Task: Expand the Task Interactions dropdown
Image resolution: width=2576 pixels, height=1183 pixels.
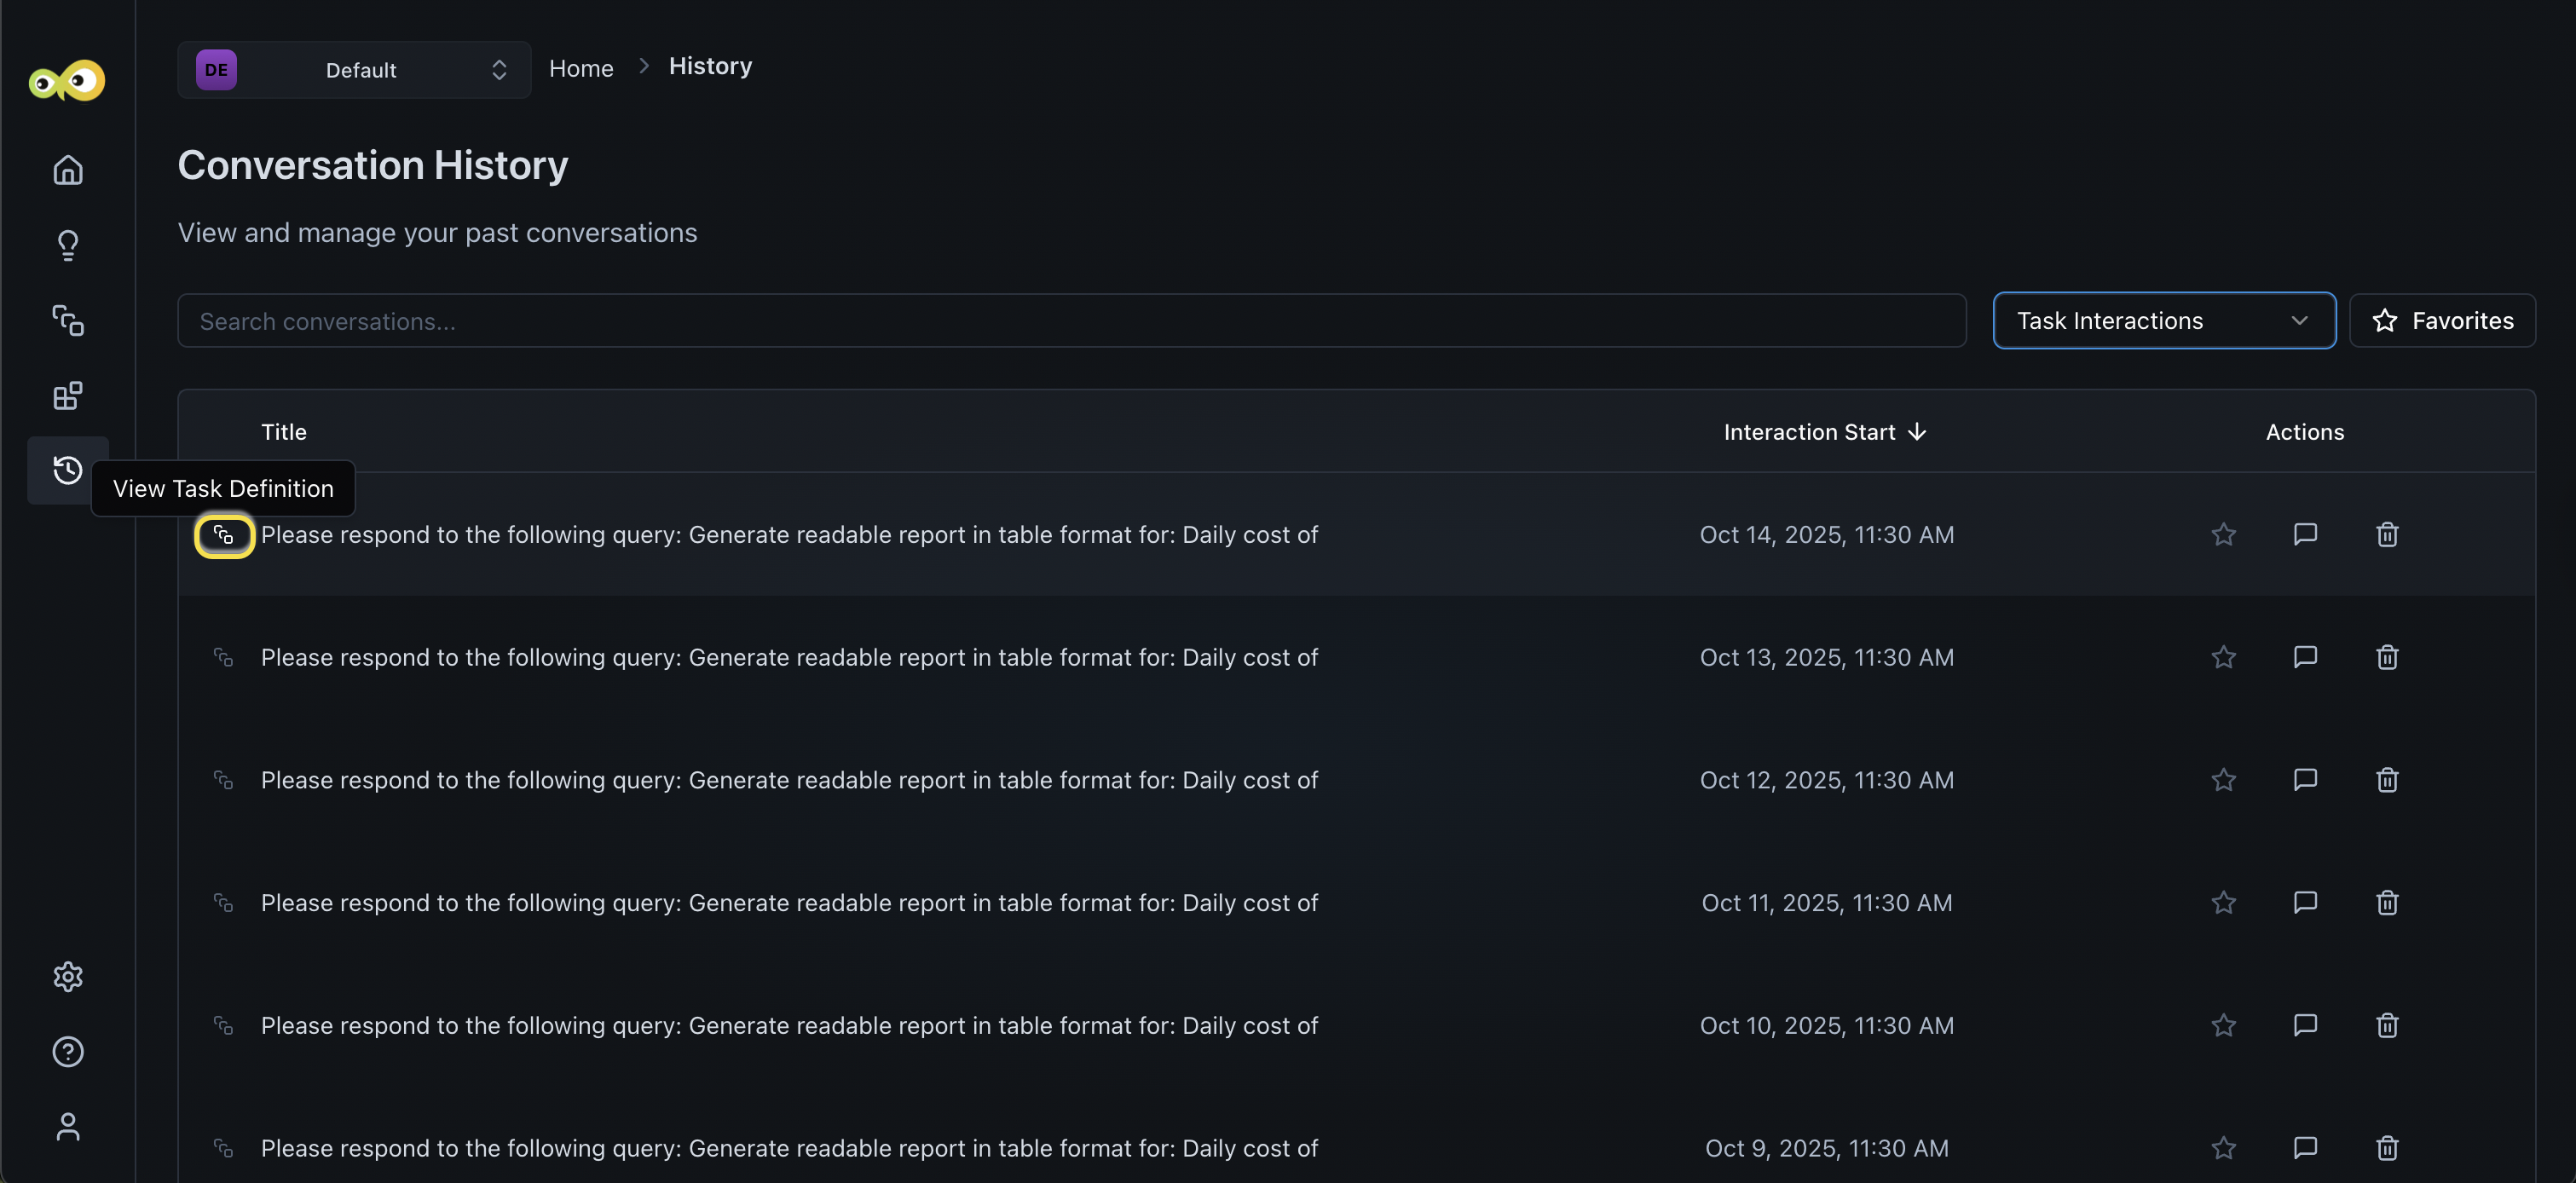Action: (2163, 321)
